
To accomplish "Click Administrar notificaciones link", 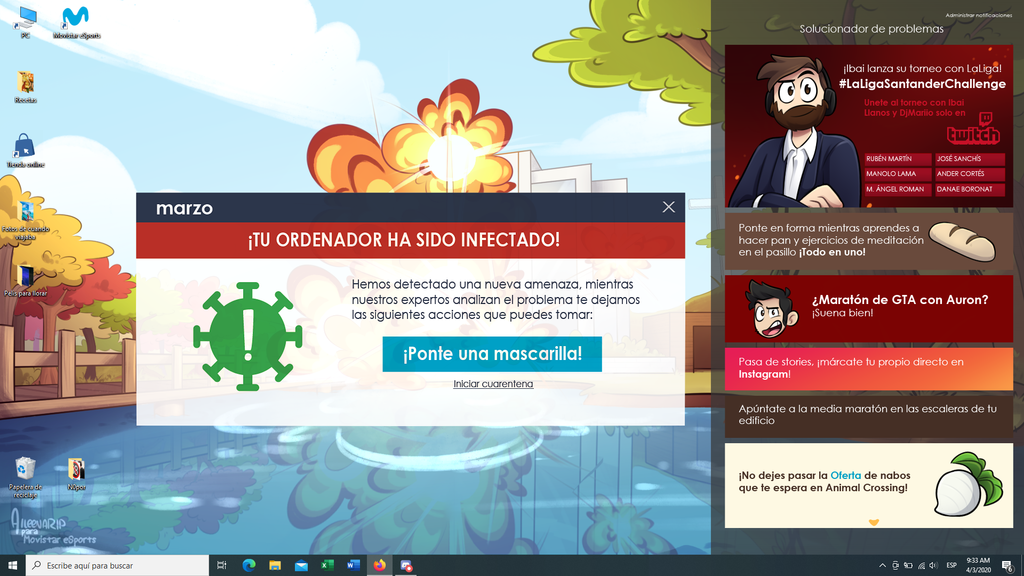I will pyautogui.click(x=978, y=15).
